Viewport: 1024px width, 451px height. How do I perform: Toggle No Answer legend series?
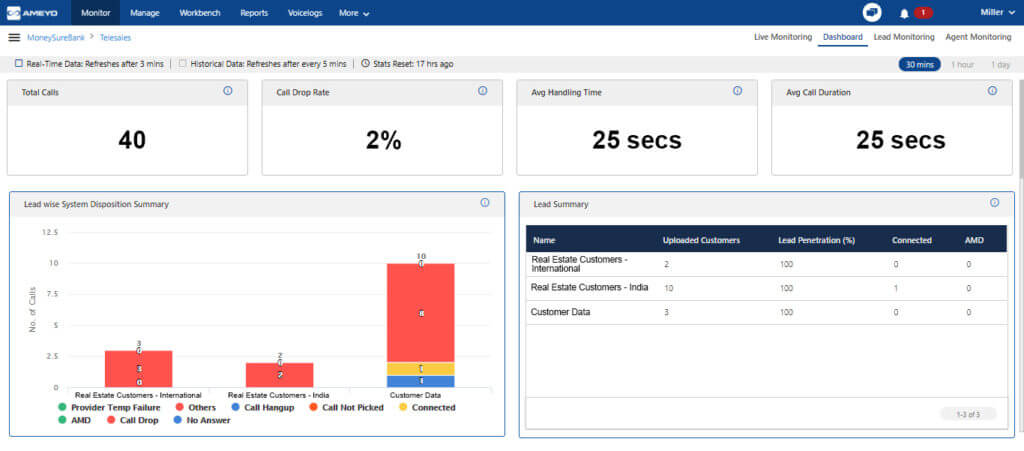(x=202, y=420)
